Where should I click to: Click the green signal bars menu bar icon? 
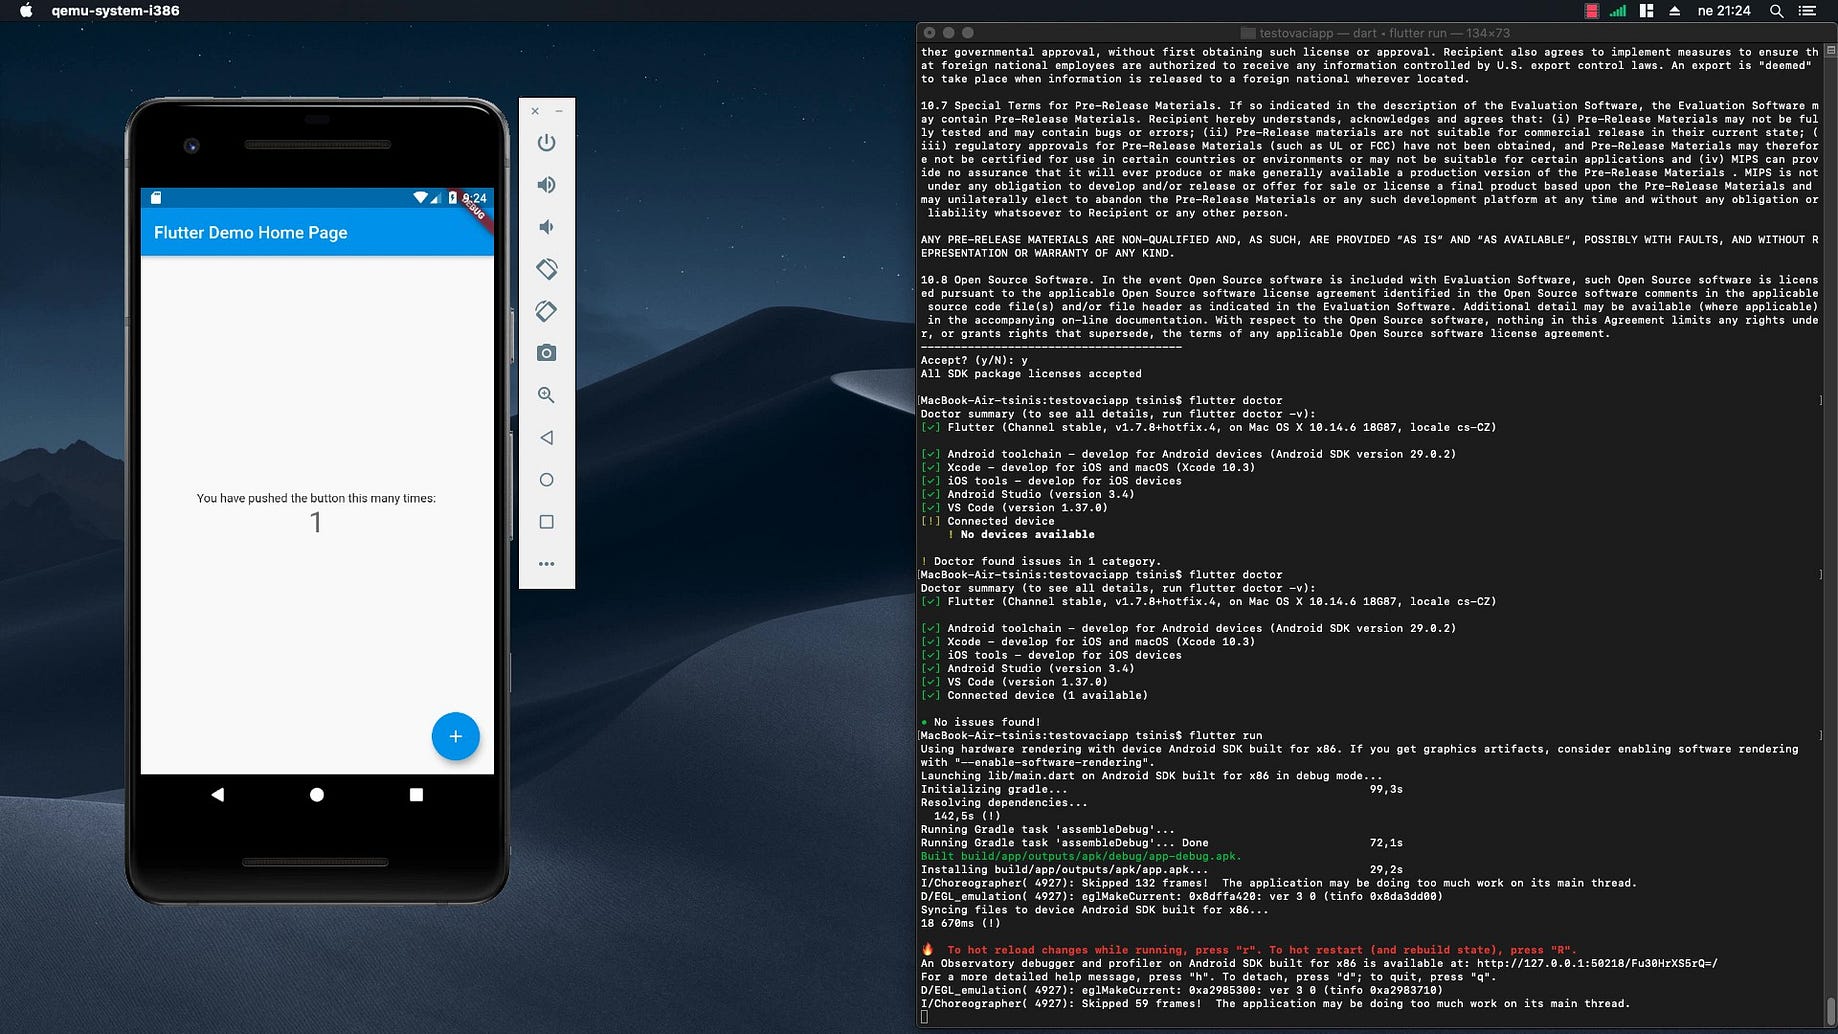click(1618, 11)
